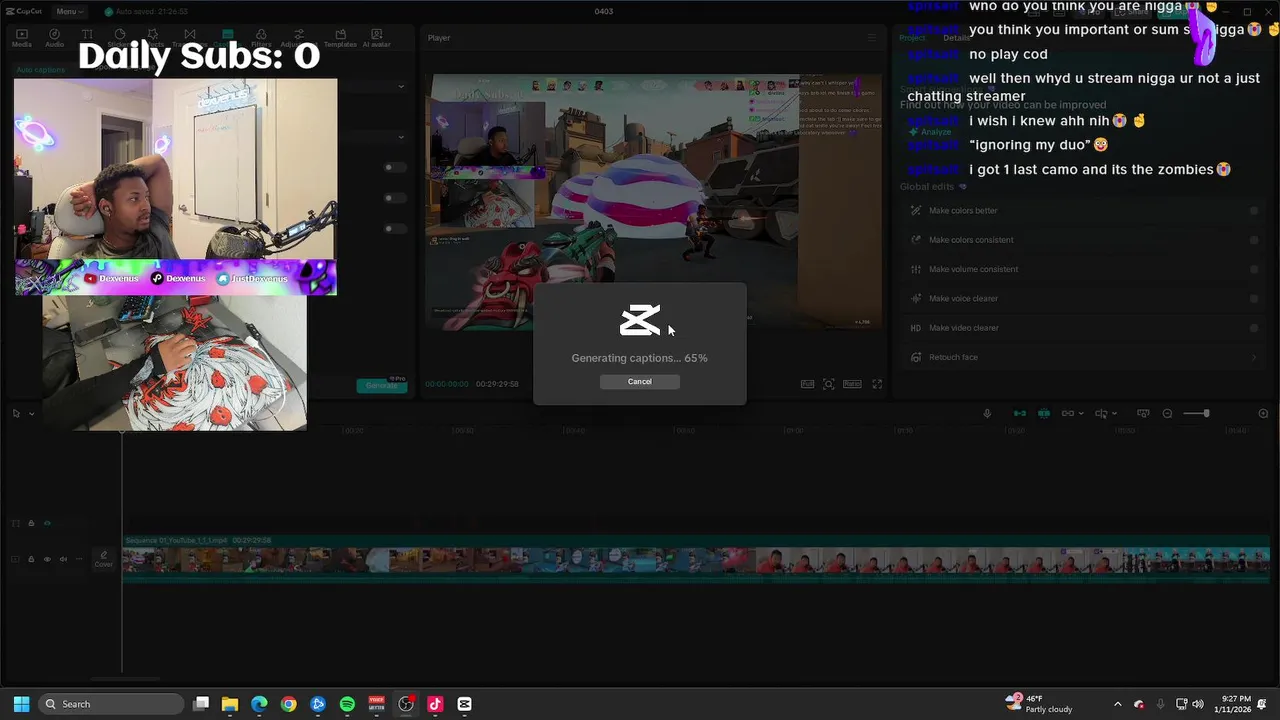Viewport: 1280px width, 720px height.
Task: Click the Player panel title
Action: tap(439, 38)
